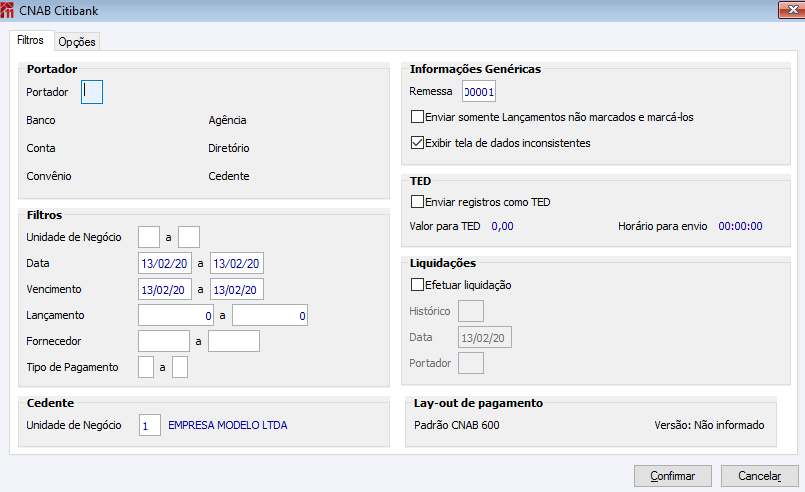This screenshot has height=492, width=805.
Task: Uncheck Exibir tela de dados inconsistentes
Action: click(418, 143)
